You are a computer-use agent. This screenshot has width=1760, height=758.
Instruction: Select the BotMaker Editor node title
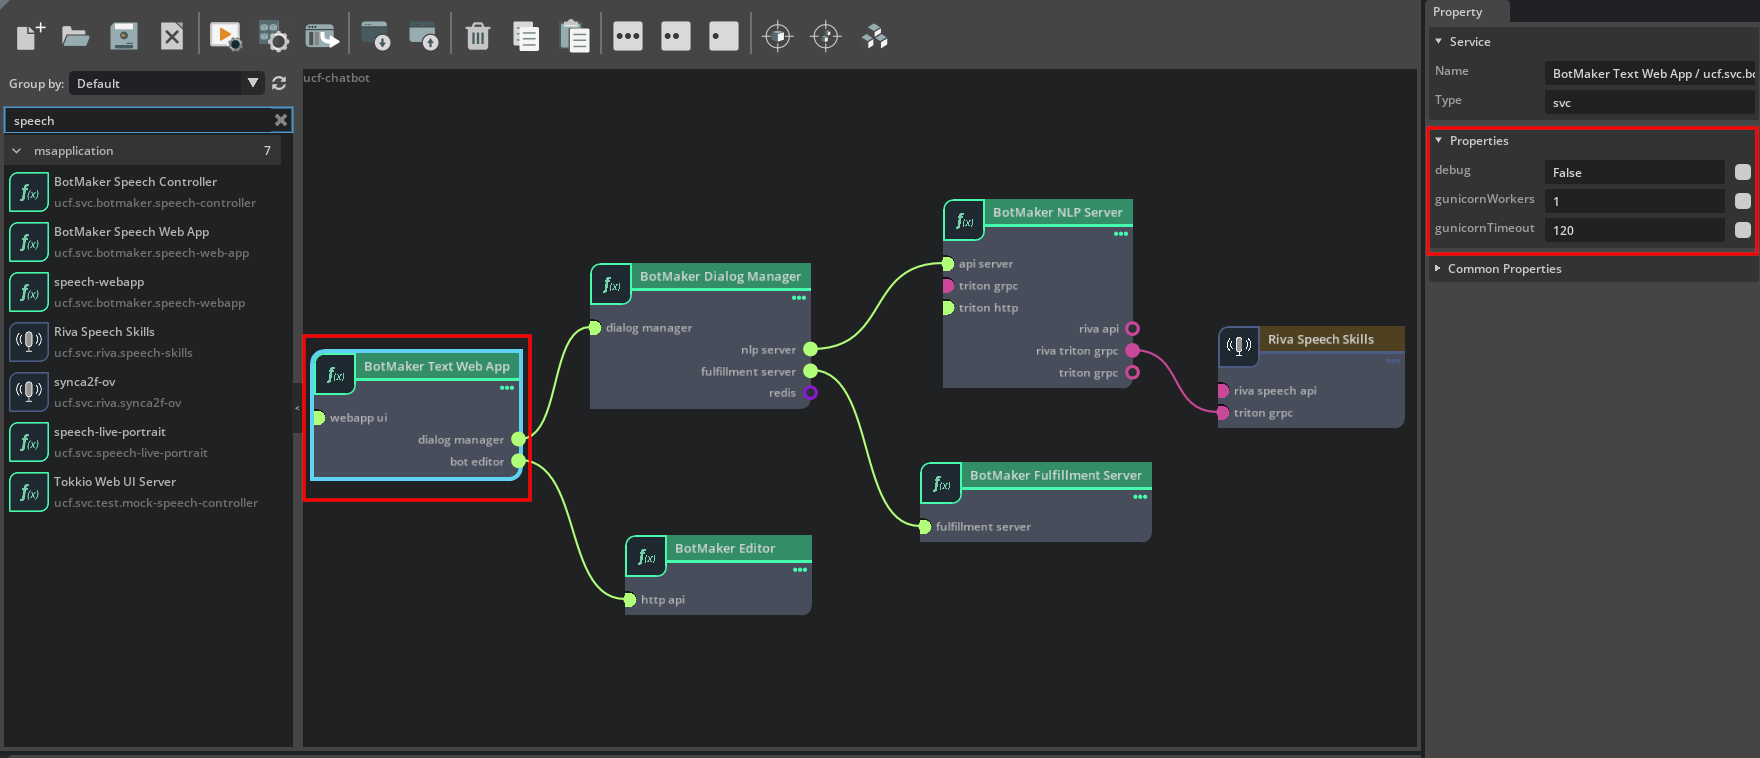pos(725,548)
